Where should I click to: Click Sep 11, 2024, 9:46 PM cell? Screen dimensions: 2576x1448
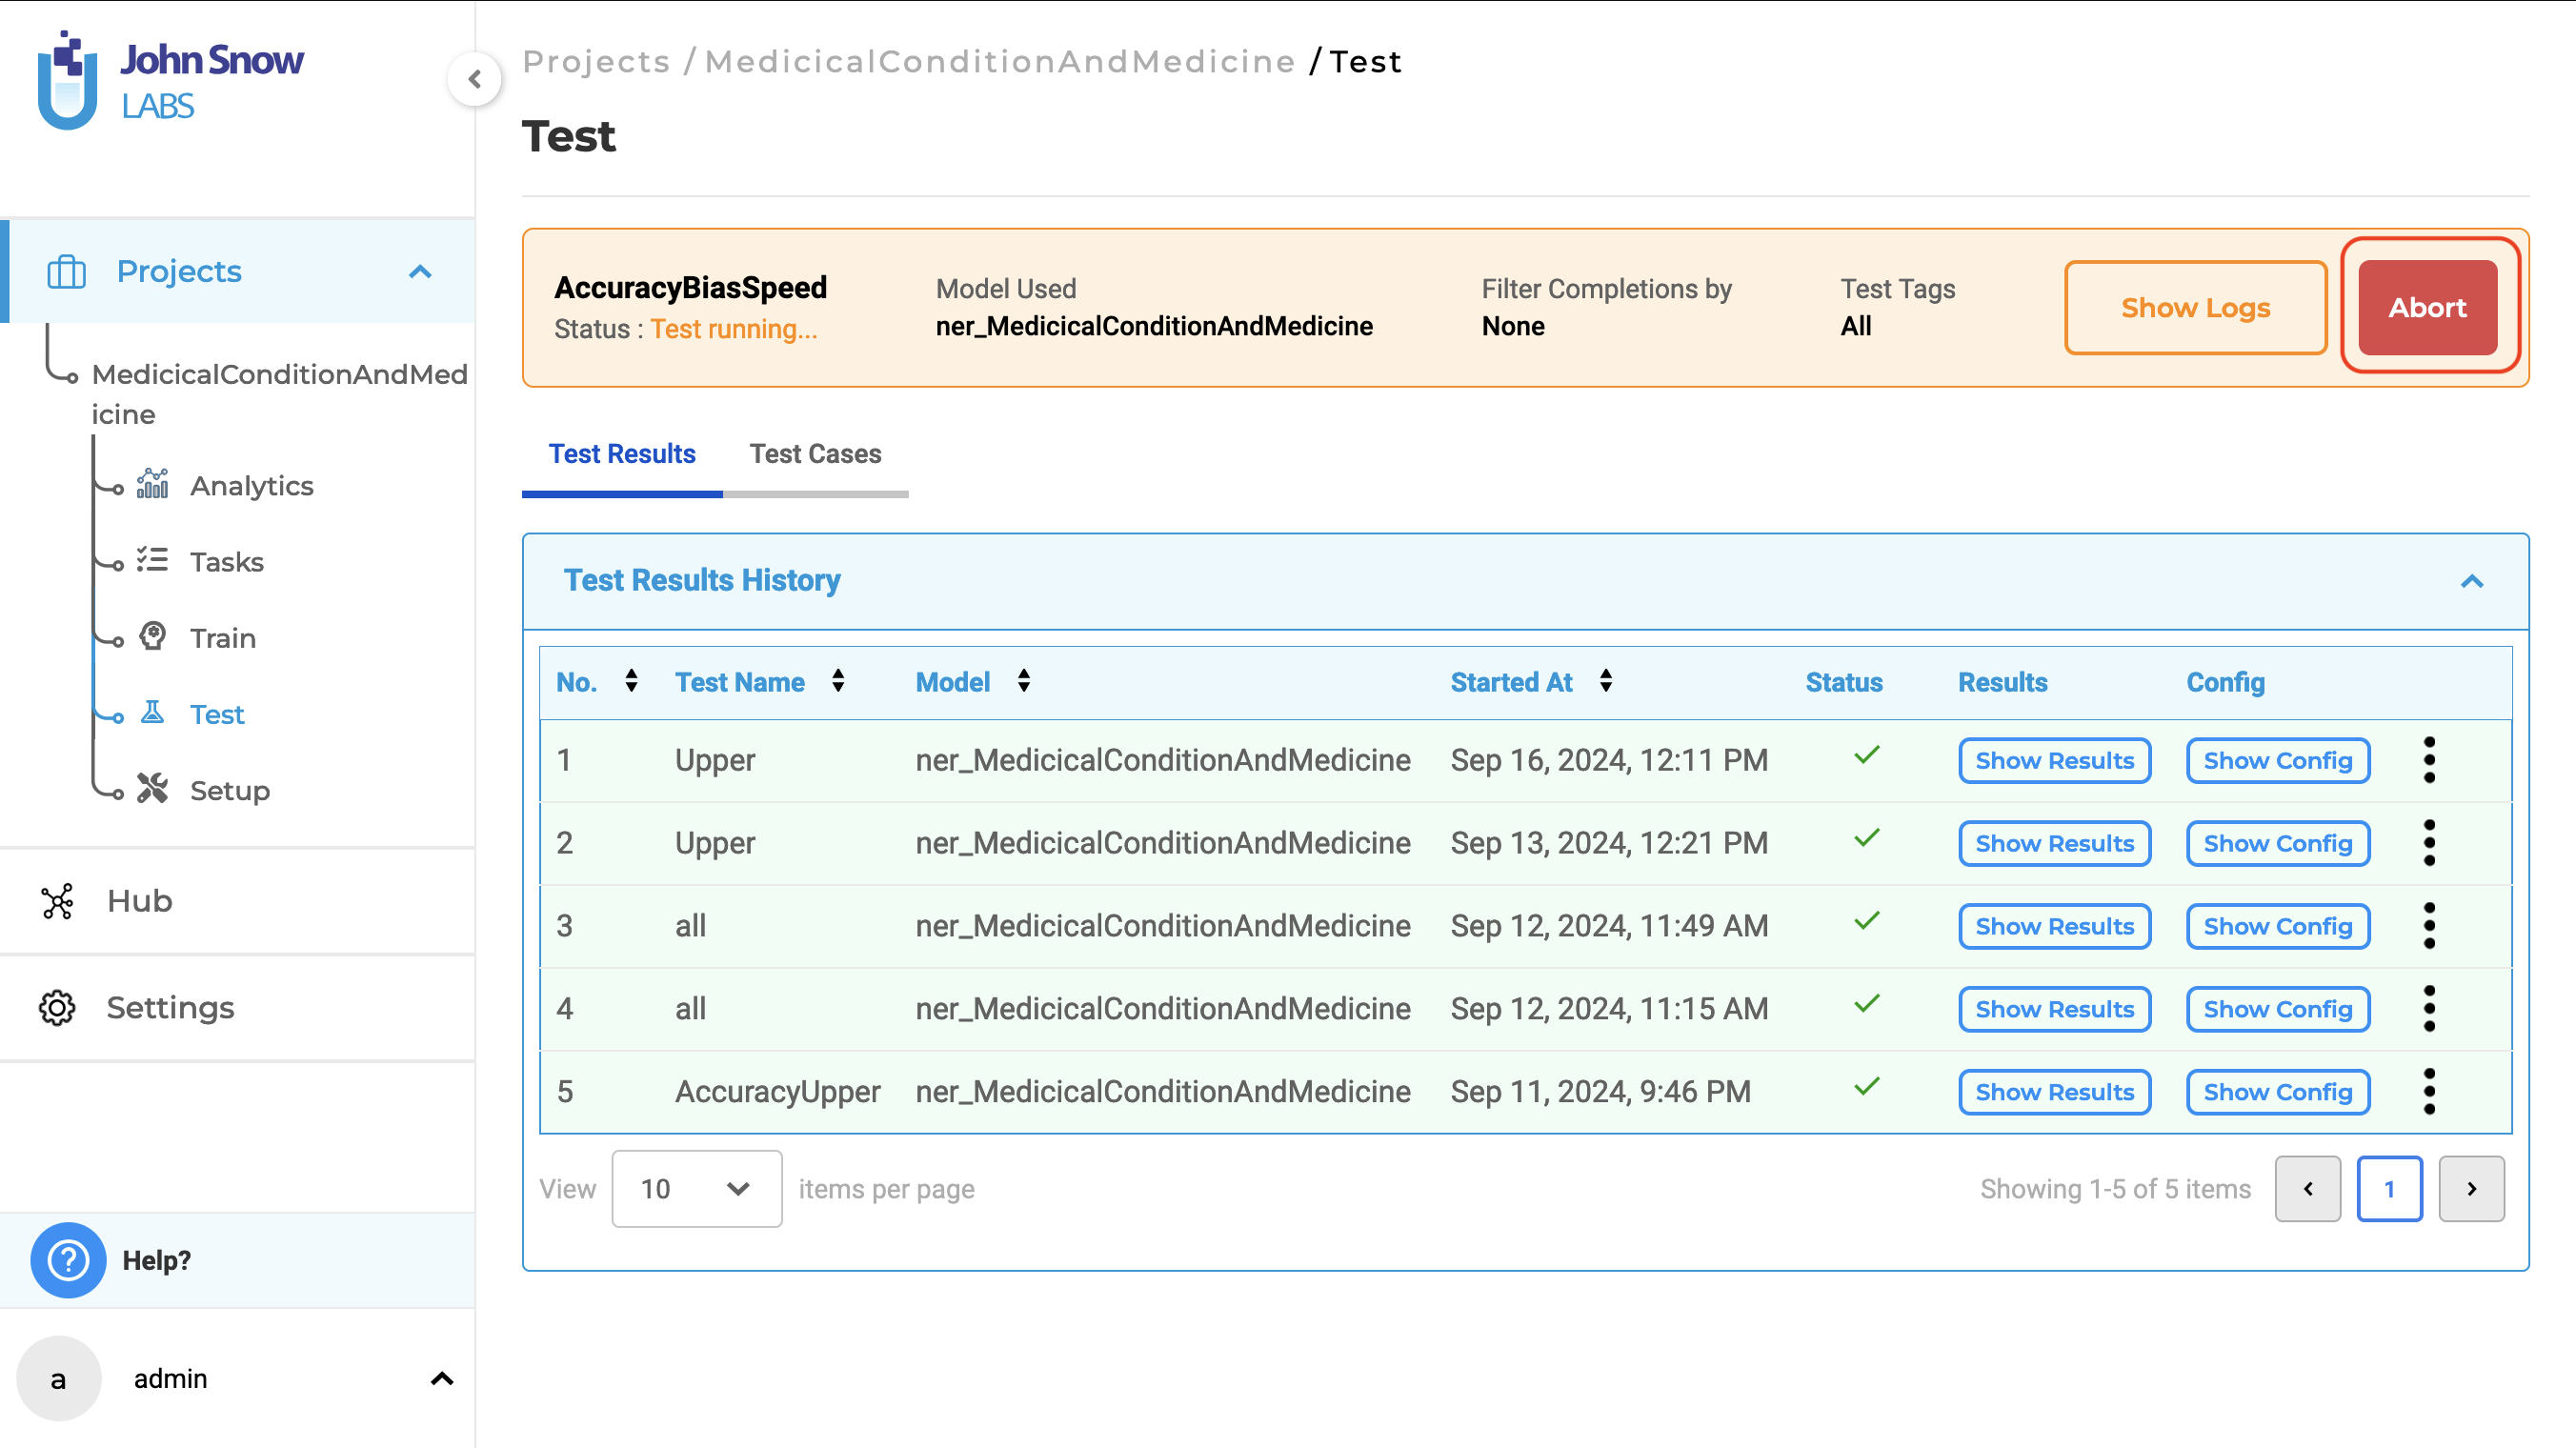tap(1601, 1092)
